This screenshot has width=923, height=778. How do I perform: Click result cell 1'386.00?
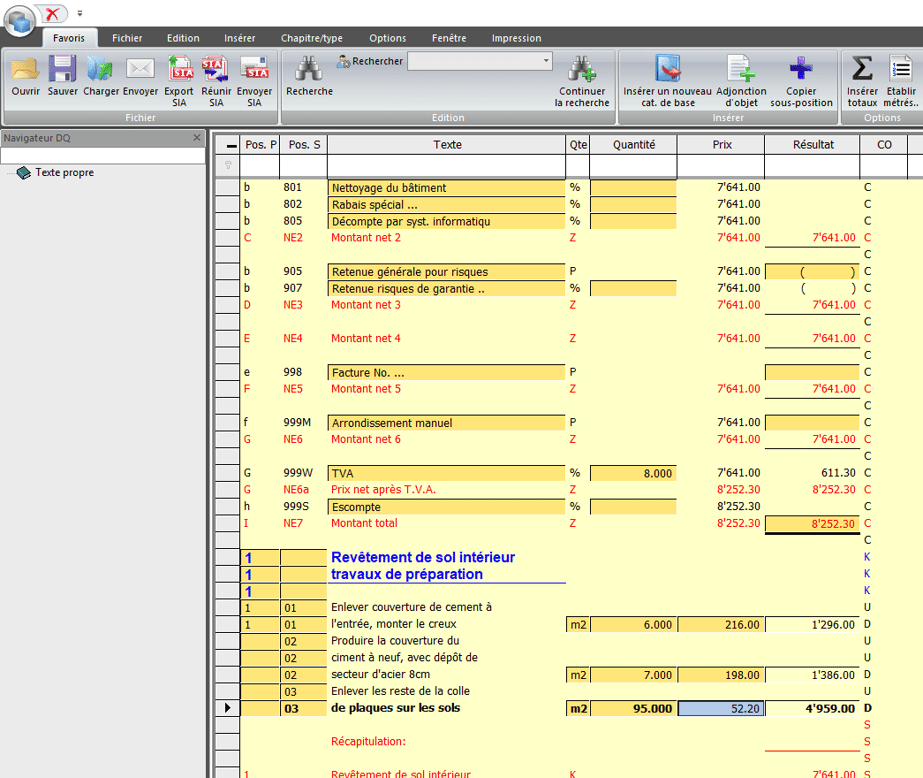(x=812, y=675)
